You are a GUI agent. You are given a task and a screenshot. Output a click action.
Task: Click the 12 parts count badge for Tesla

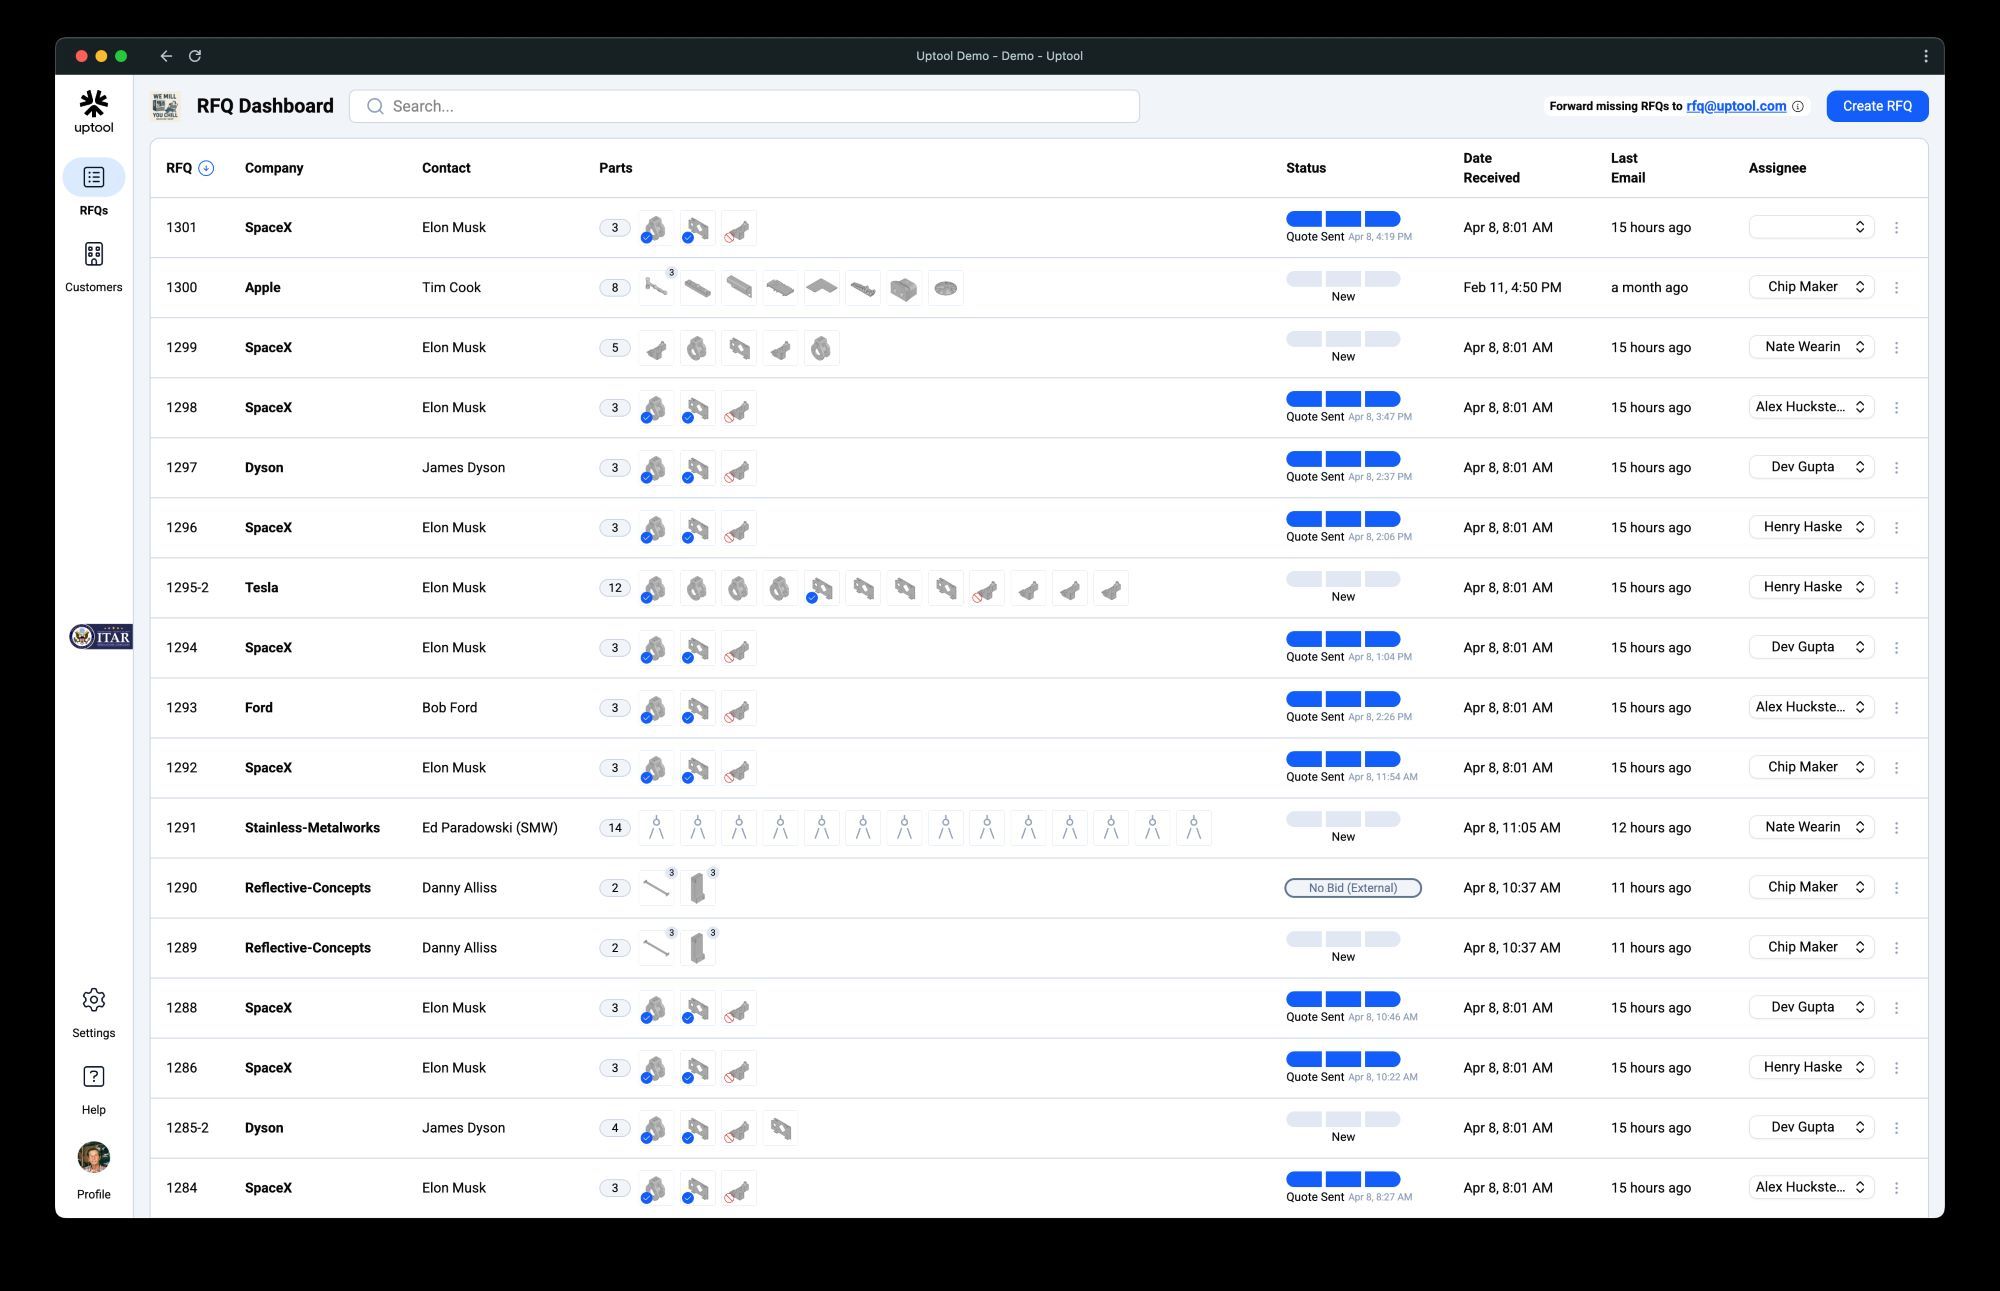pos(615,588)
